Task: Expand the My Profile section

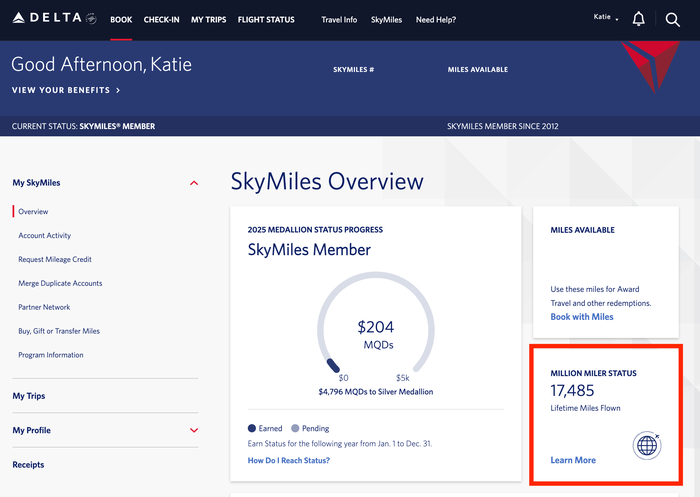Action: click(194, 430)
